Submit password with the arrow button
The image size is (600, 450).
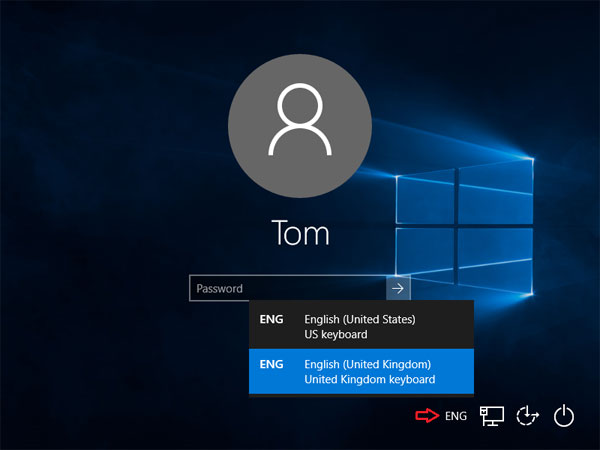click(x=398, y=288)
